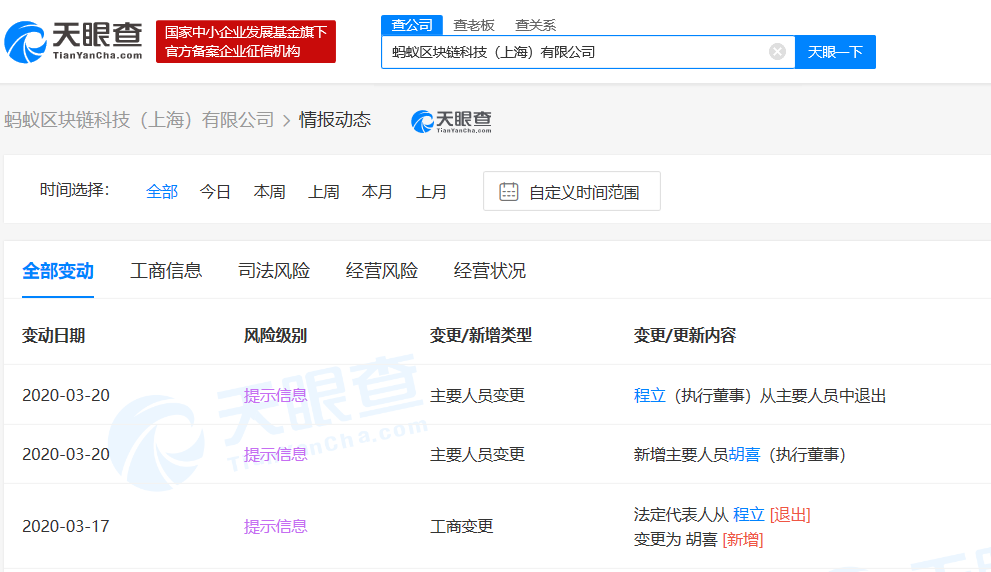Click the TianYanCha logo beside the breadcrumb
This screenshot has width=991, height=572.
(x=451, y=121)
